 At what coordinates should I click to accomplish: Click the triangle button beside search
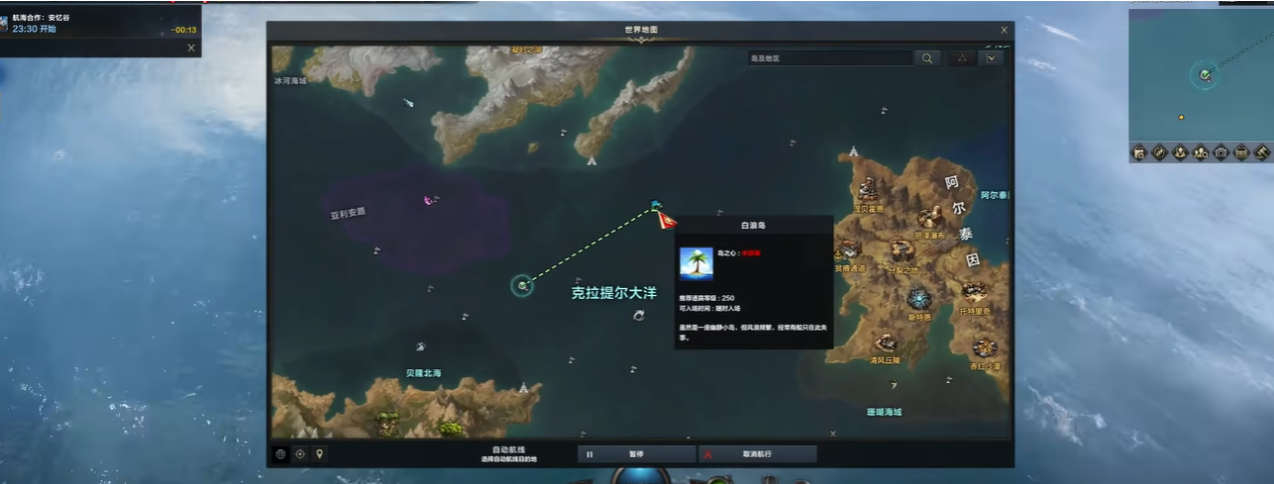click(963, 58)
